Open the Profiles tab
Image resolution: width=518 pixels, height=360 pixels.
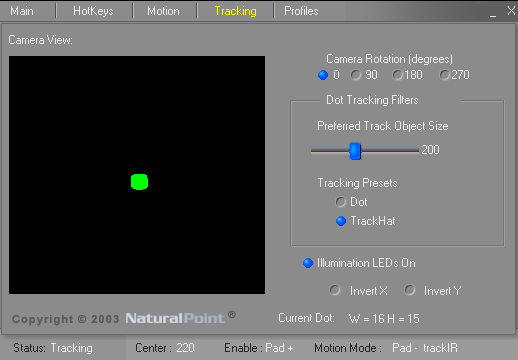click(x=301, y=11)
